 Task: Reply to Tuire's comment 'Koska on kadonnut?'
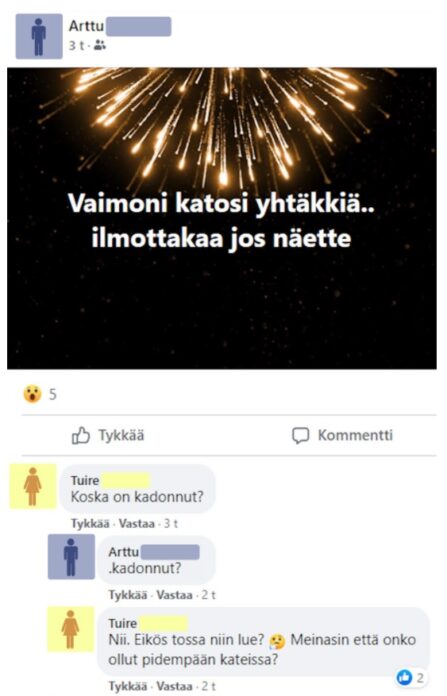point(137,524)
